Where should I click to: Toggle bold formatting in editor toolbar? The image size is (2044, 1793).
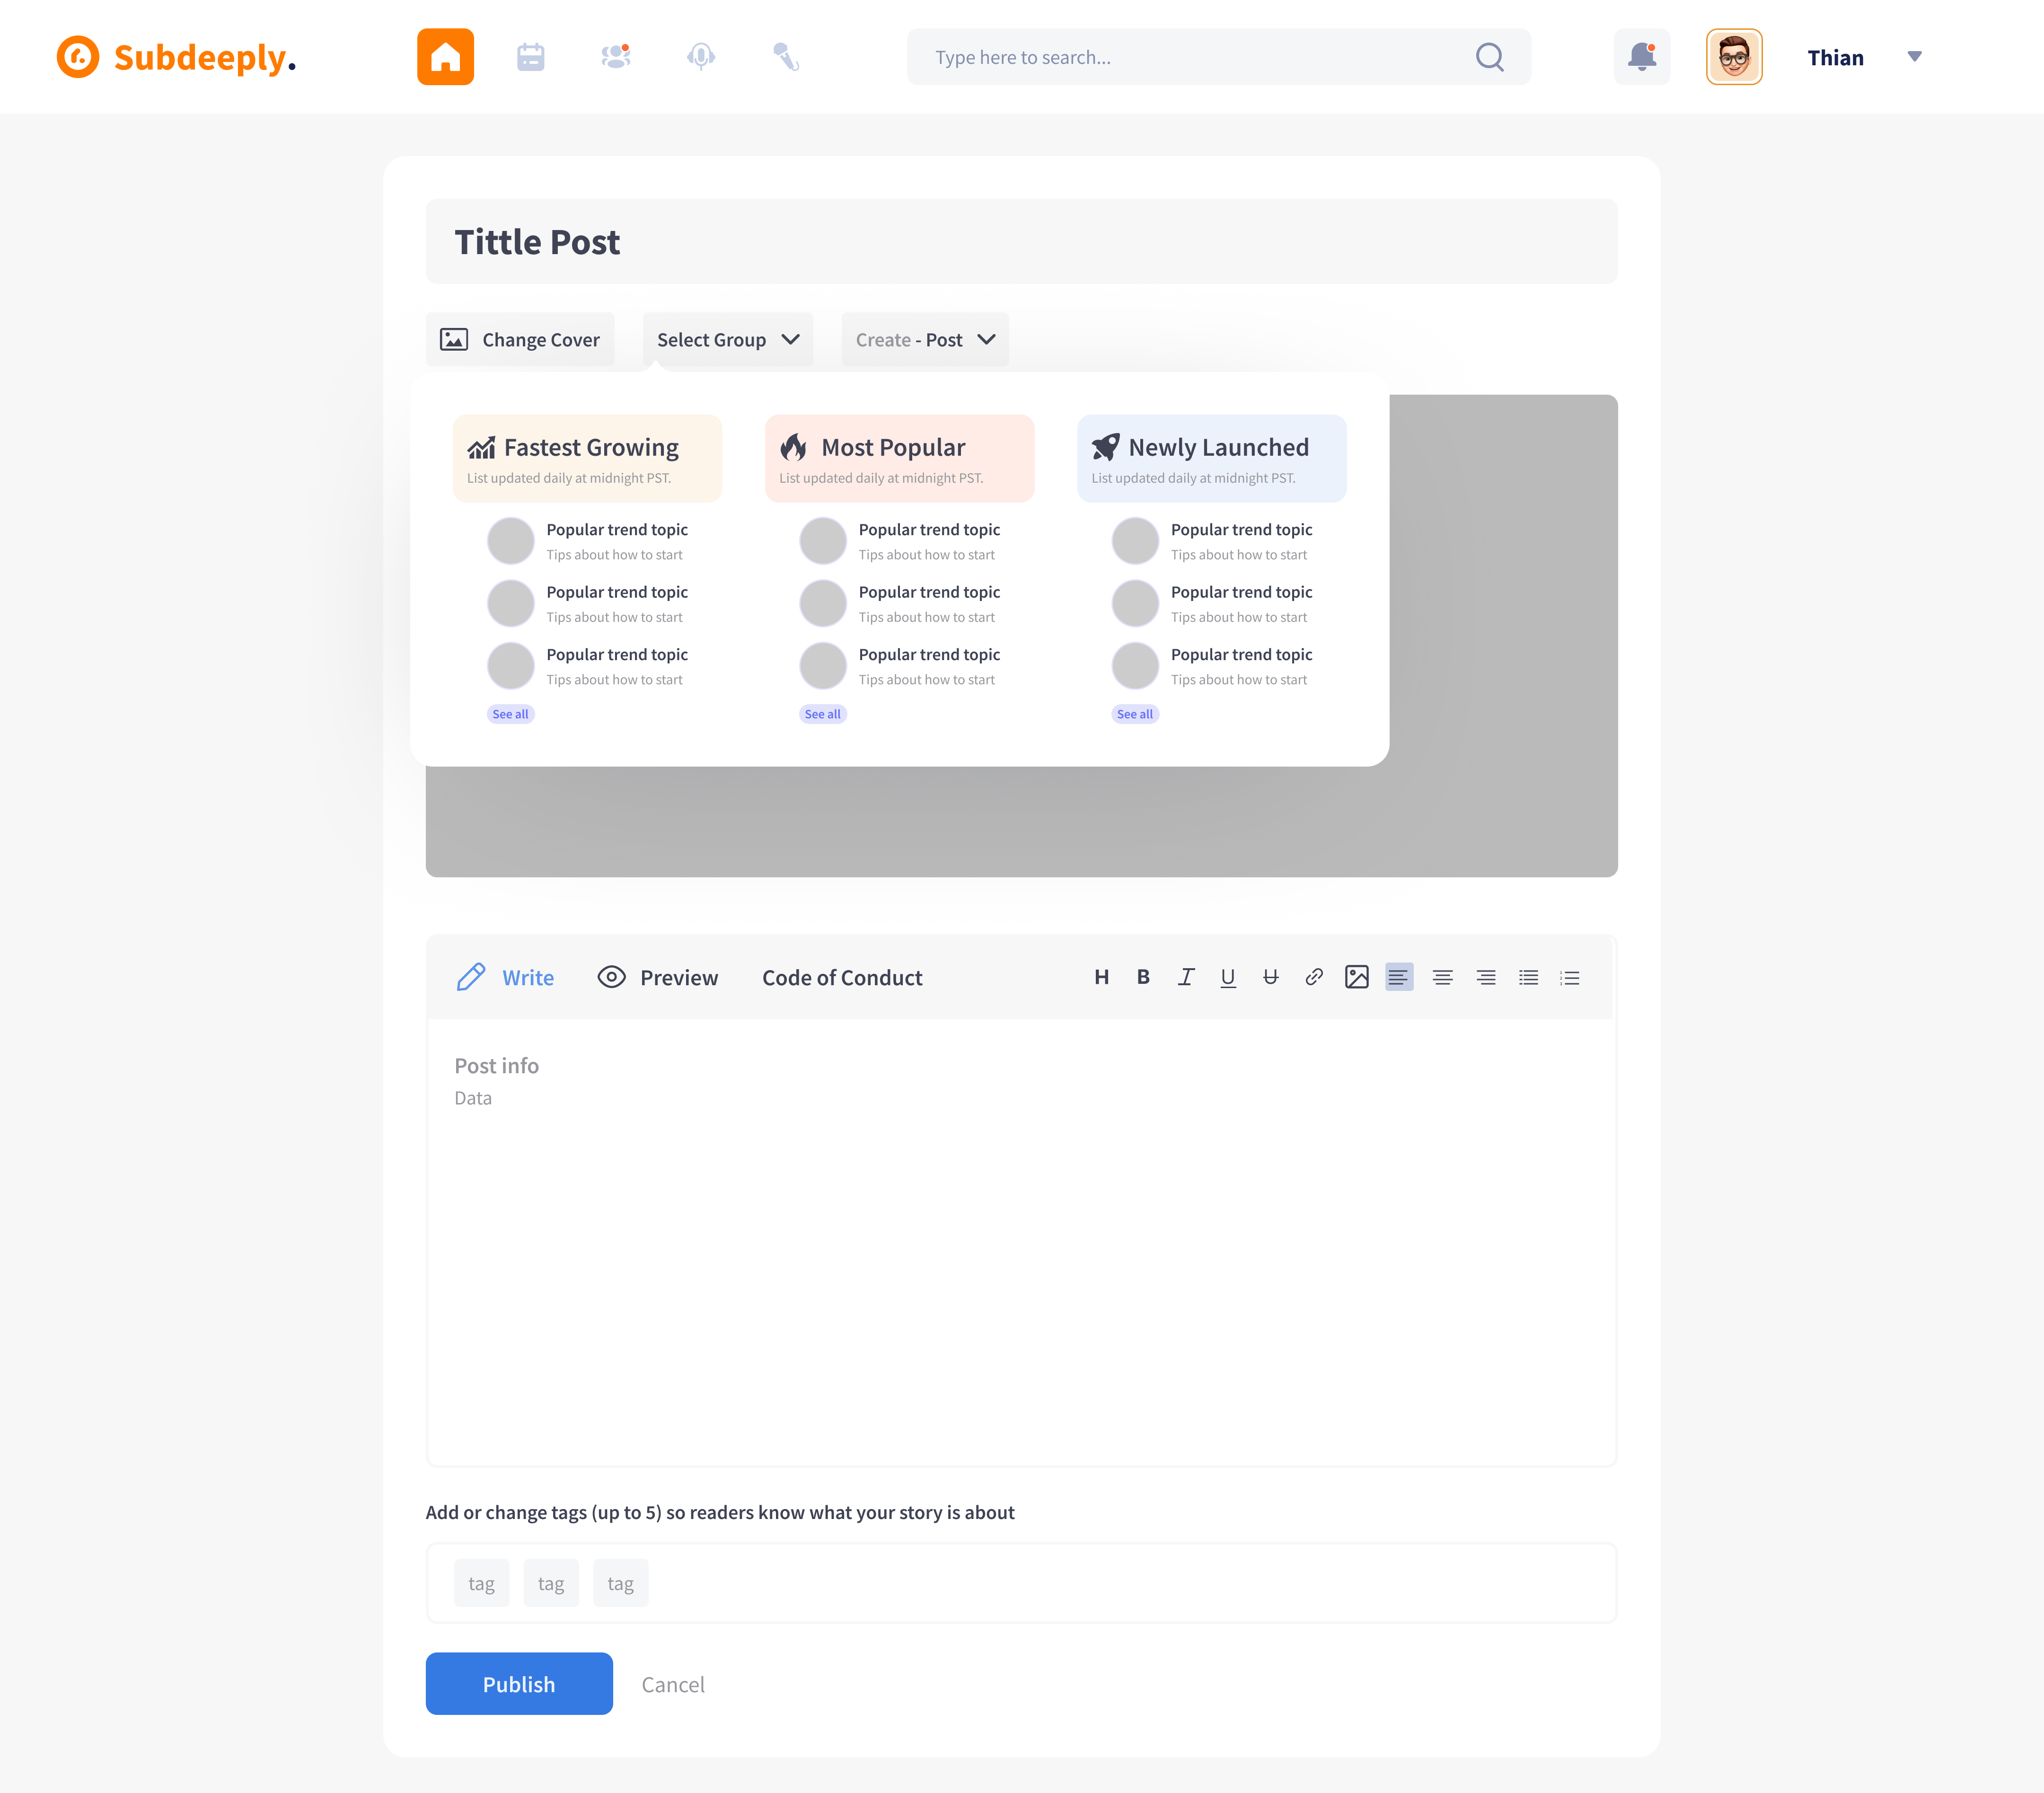click(1143, 977)
